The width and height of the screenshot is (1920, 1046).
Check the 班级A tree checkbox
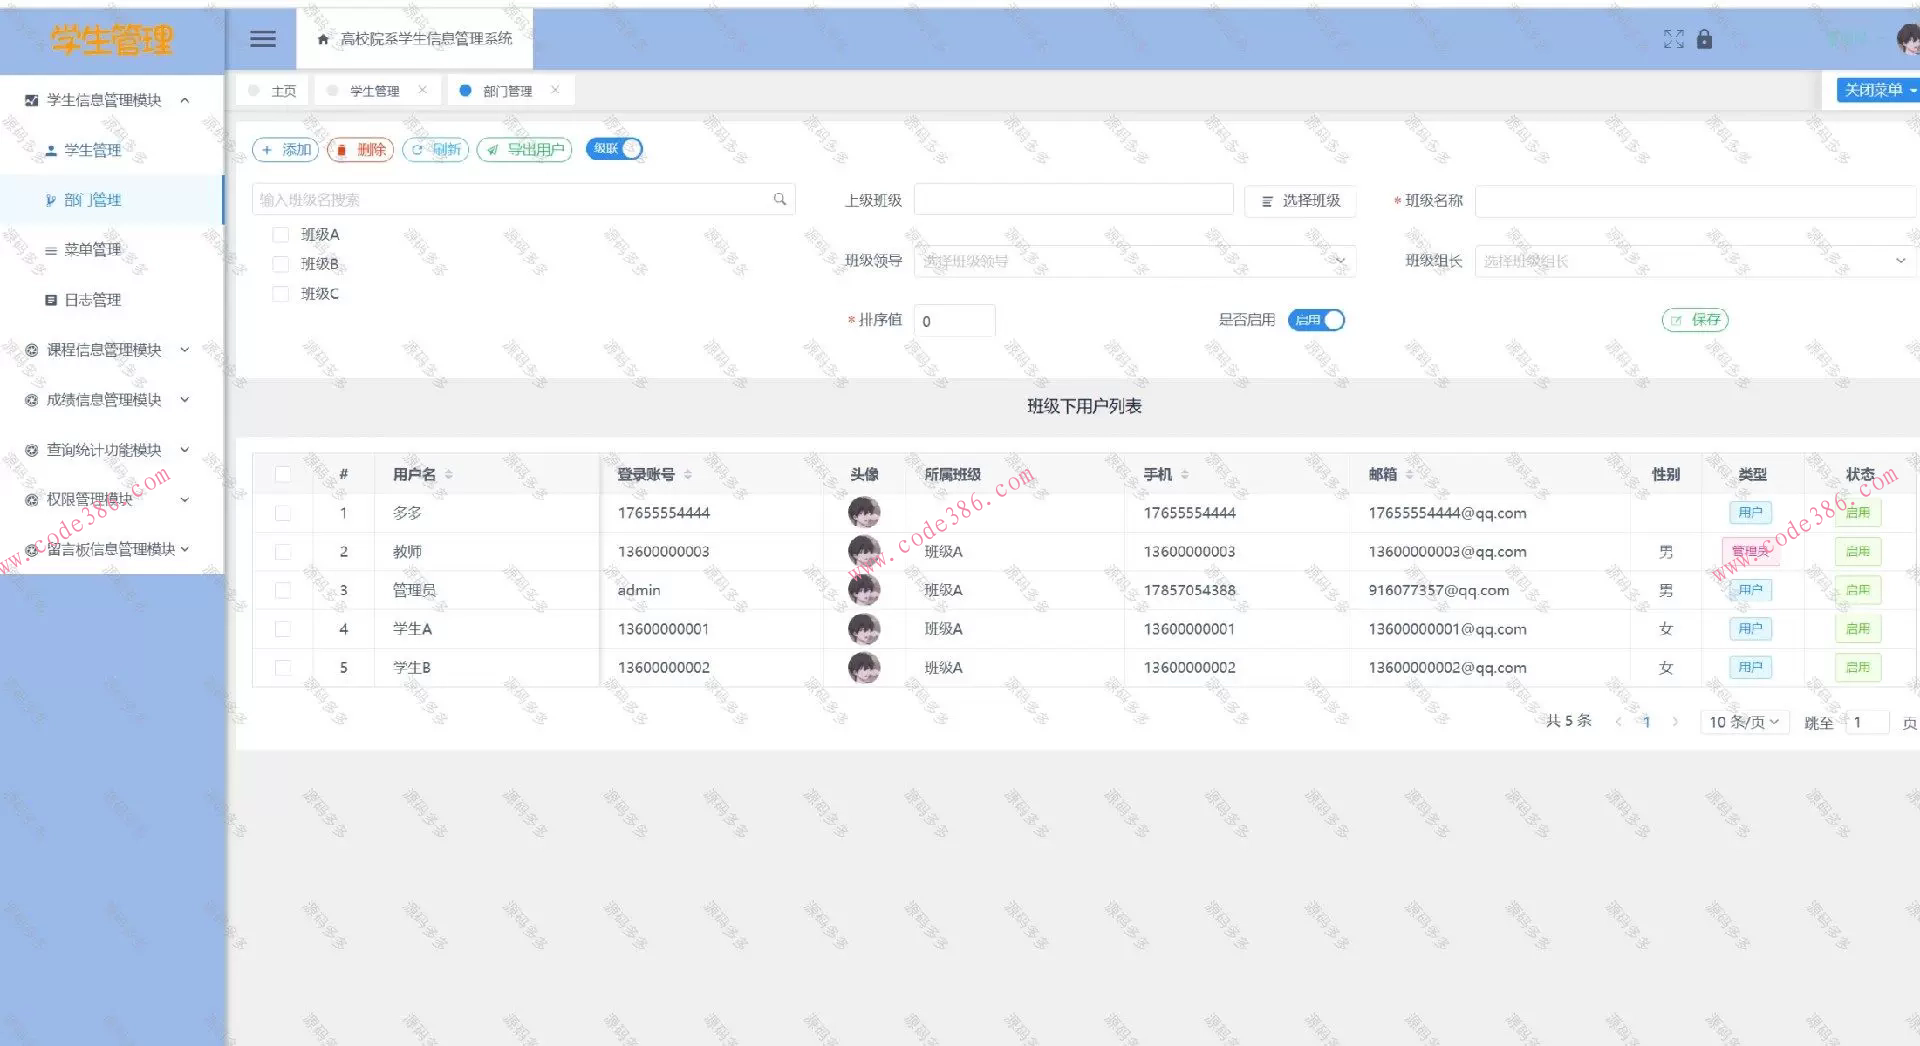[x=281, y=235]
